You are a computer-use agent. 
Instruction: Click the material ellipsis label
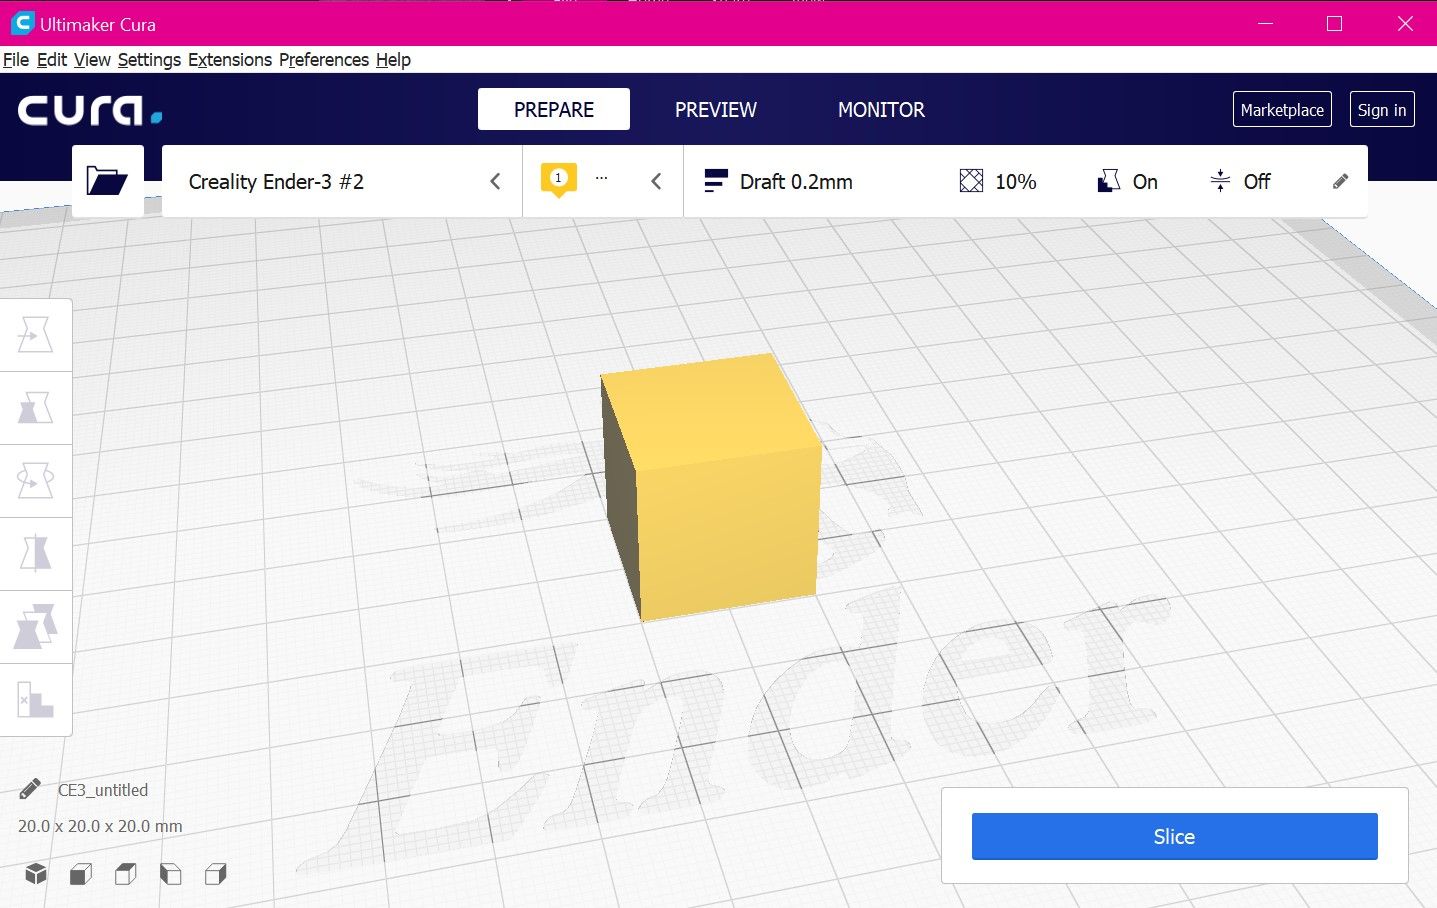[x=601, y=178]
